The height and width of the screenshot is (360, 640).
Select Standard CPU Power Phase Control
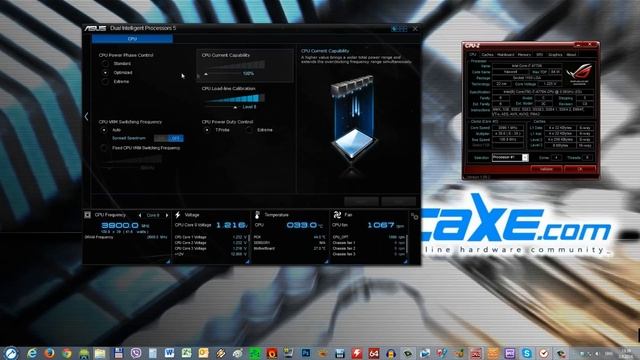[105, 64]
